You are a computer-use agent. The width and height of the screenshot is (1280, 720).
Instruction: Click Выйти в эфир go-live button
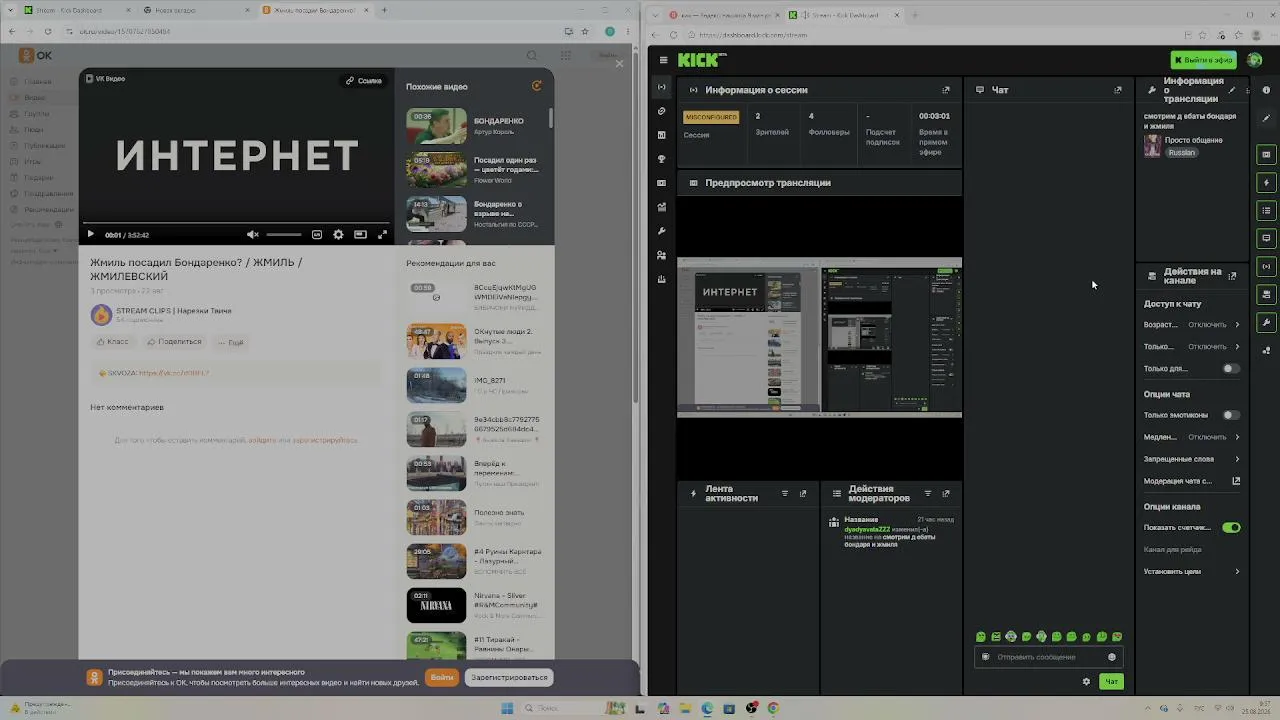[1203, 60]
